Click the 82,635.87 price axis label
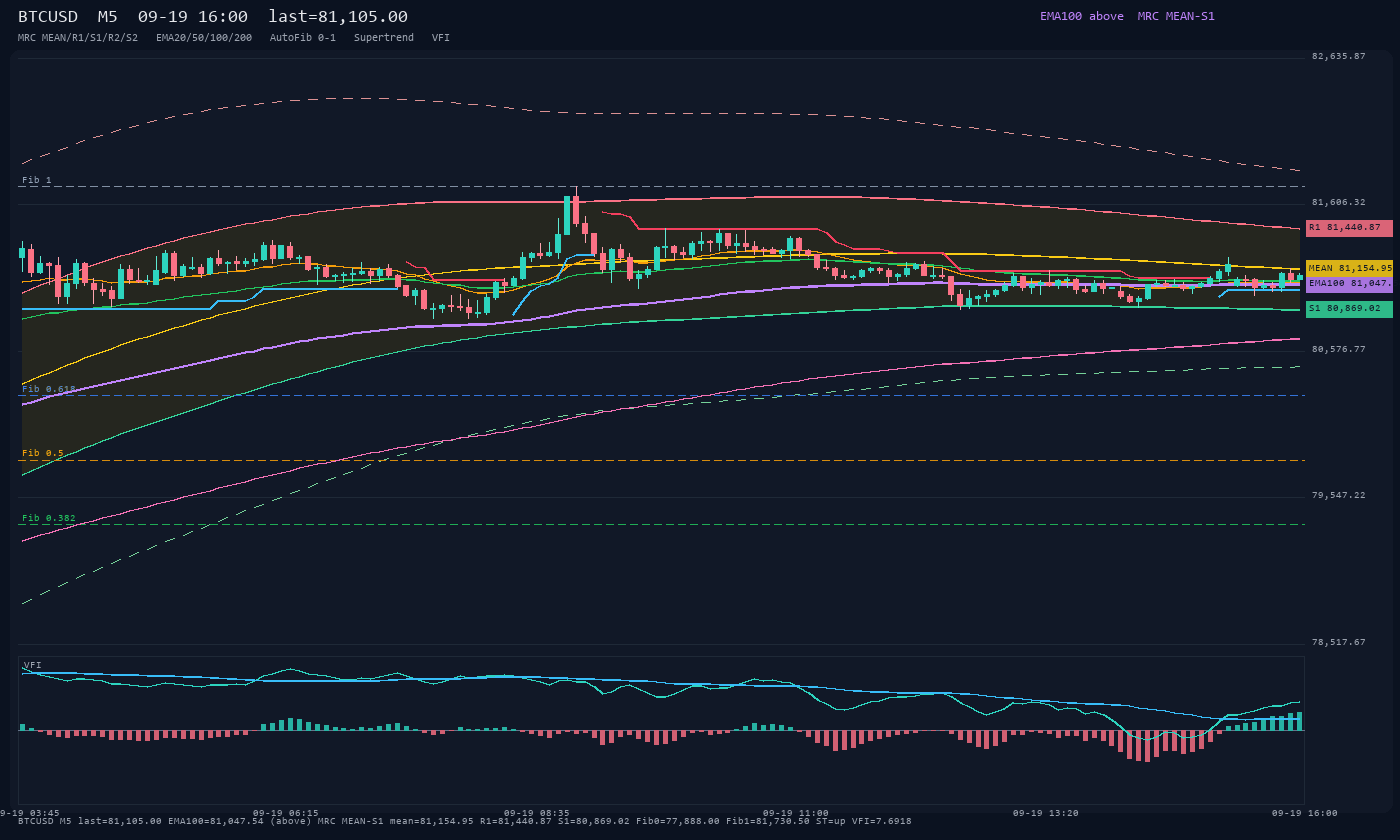The width and height of the screenshot is (1400, 840). click(x=1339, y=56)
